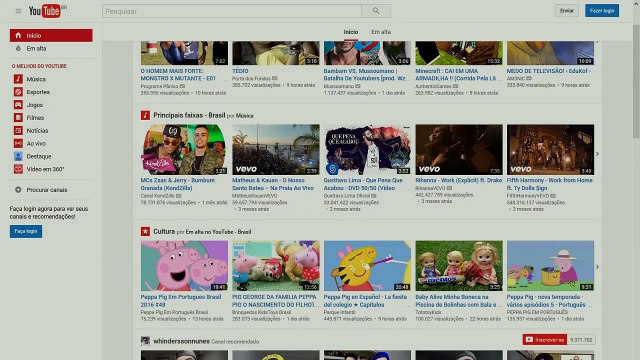Screen dimensions: 640x360
Task: Open the Ao vivo sidebar icon
Action: (18, 143)
